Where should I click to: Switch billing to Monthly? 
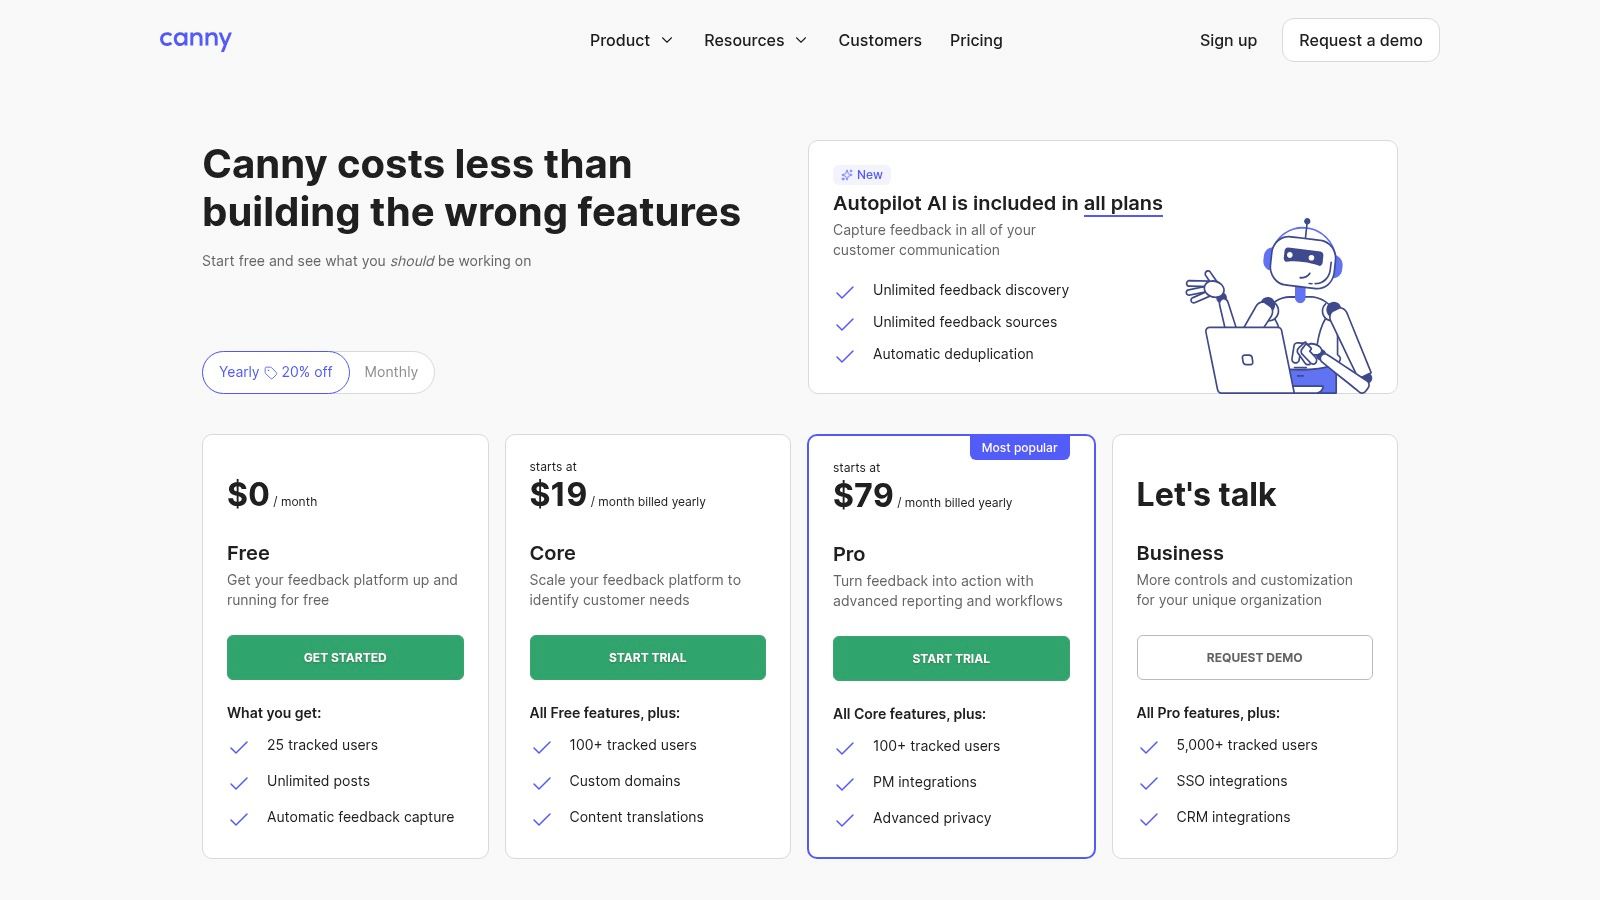point(391,372)
